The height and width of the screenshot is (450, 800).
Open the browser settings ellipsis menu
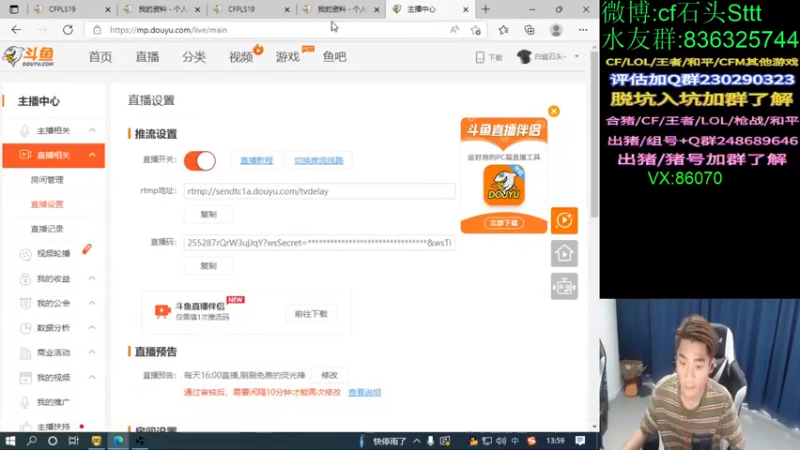pyautogui.click(x=583, y=30)
